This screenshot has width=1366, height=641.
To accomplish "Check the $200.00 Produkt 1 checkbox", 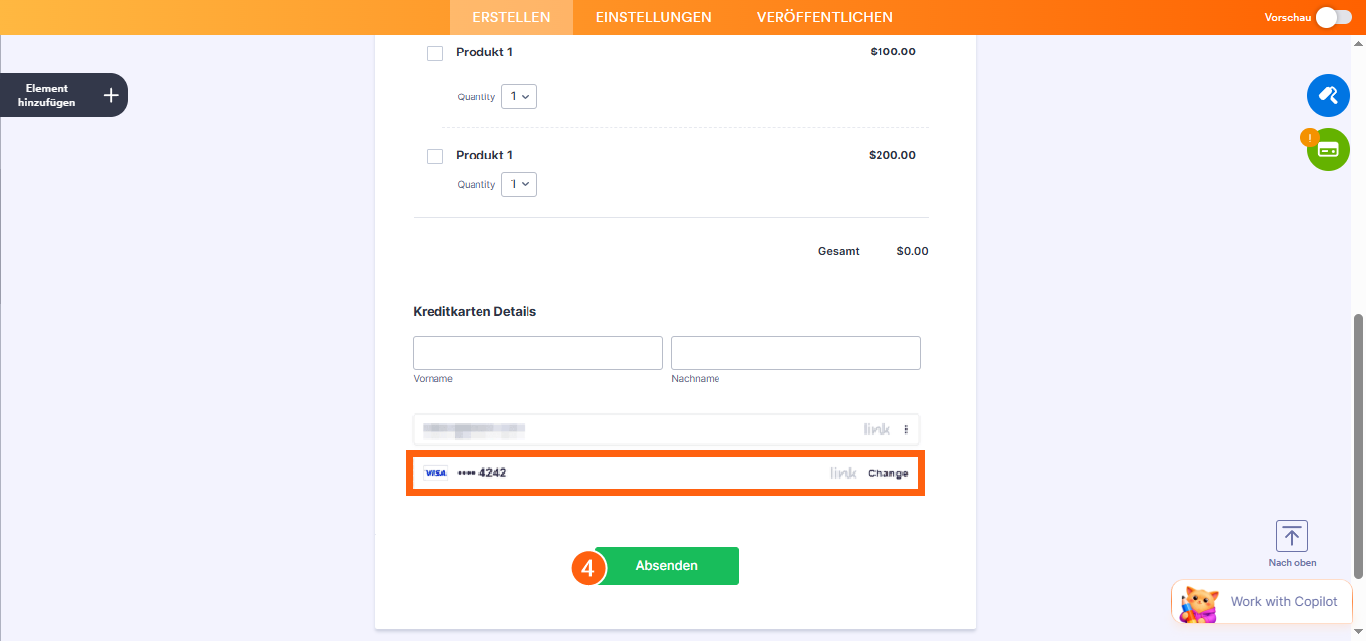I will coord(435,156).
